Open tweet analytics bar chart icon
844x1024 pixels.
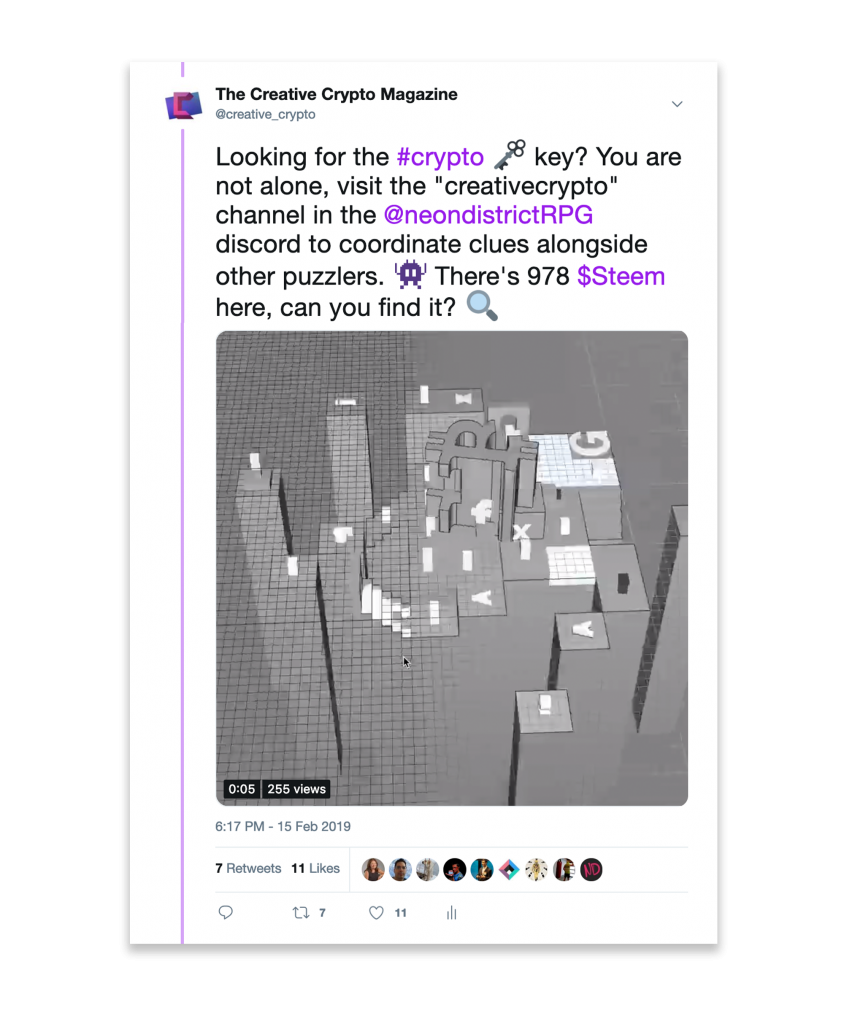click(451, 912)
